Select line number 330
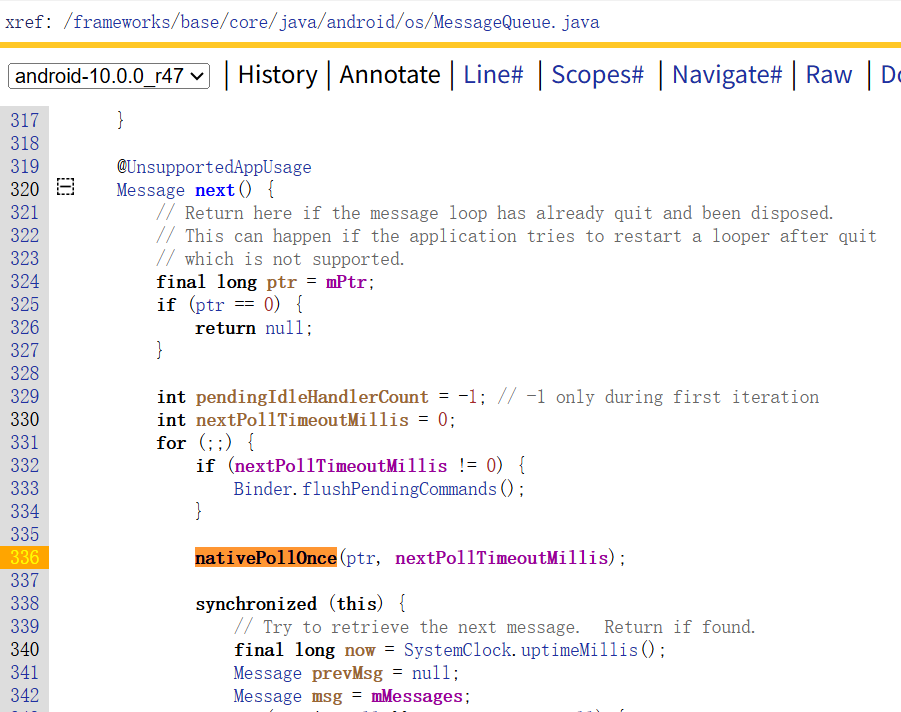This screenshot has width=901, height=712. pos(25,419)
